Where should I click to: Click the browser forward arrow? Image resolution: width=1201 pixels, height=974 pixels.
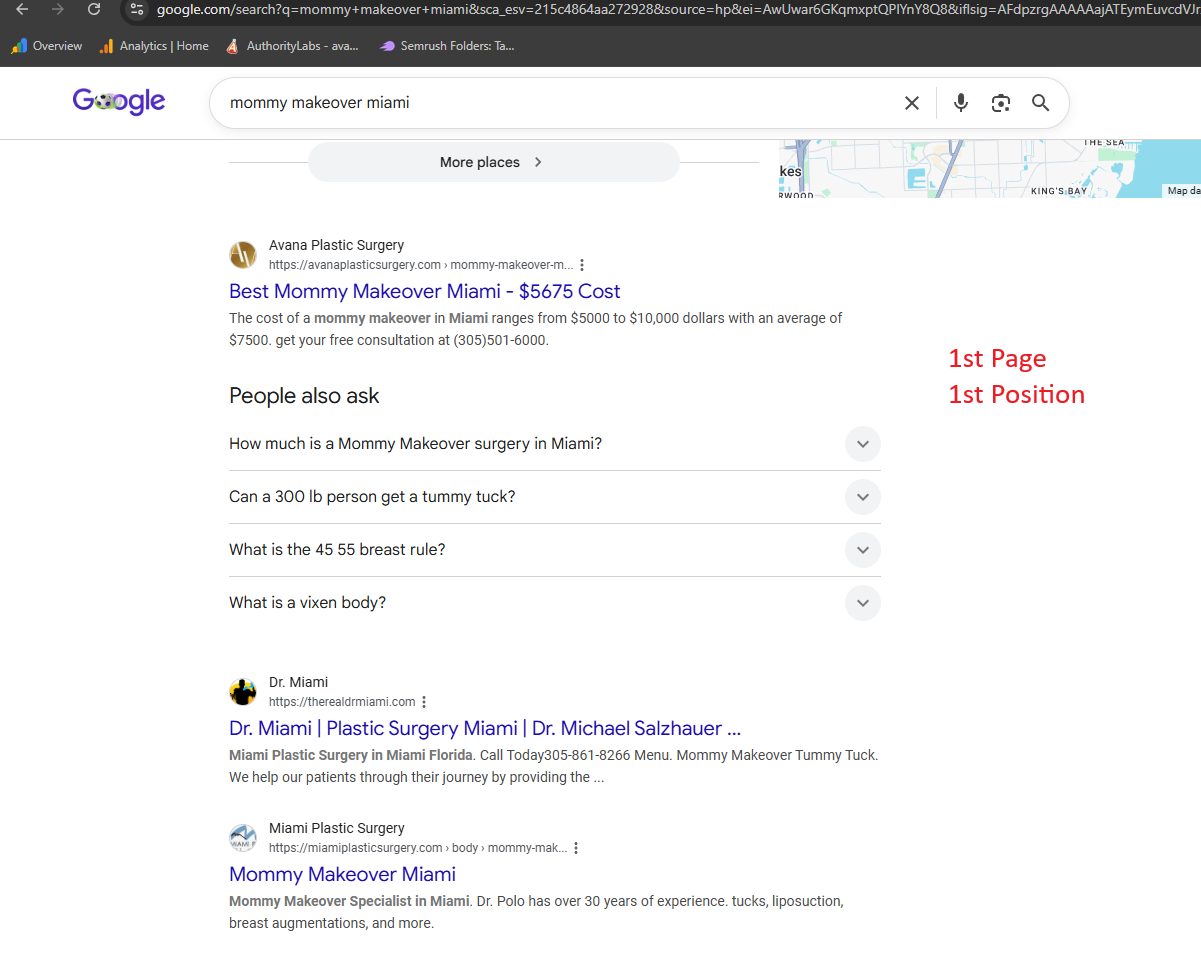click(x=57, y=9)
